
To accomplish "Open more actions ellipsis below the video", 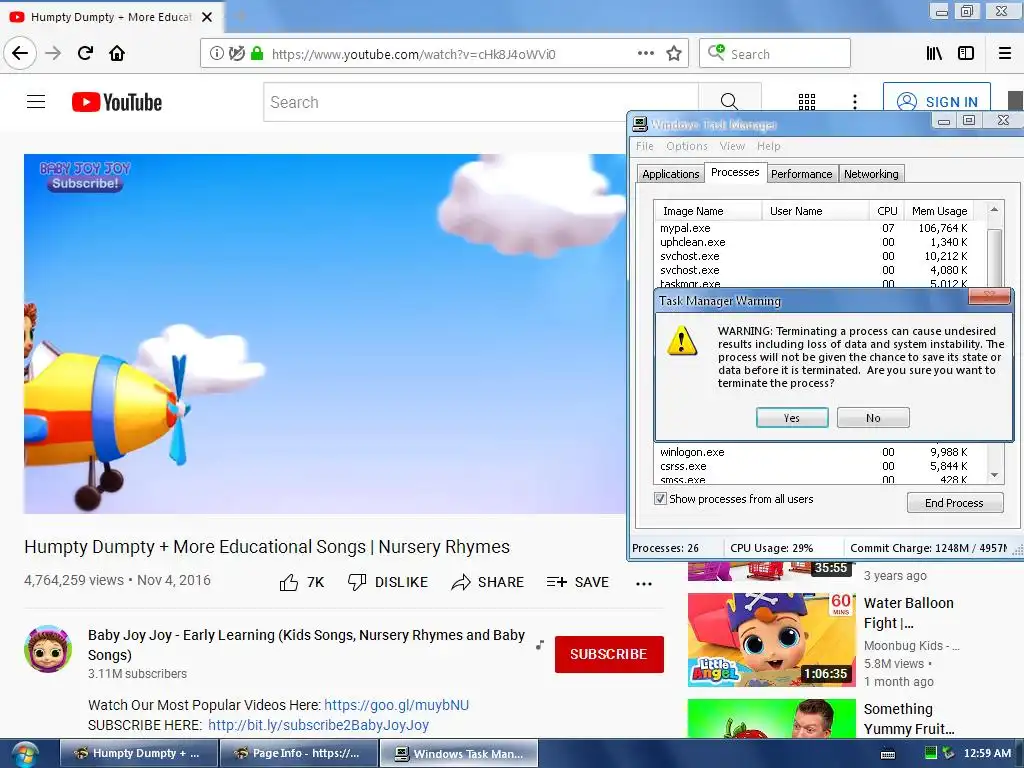I will (x=644, y=584).
